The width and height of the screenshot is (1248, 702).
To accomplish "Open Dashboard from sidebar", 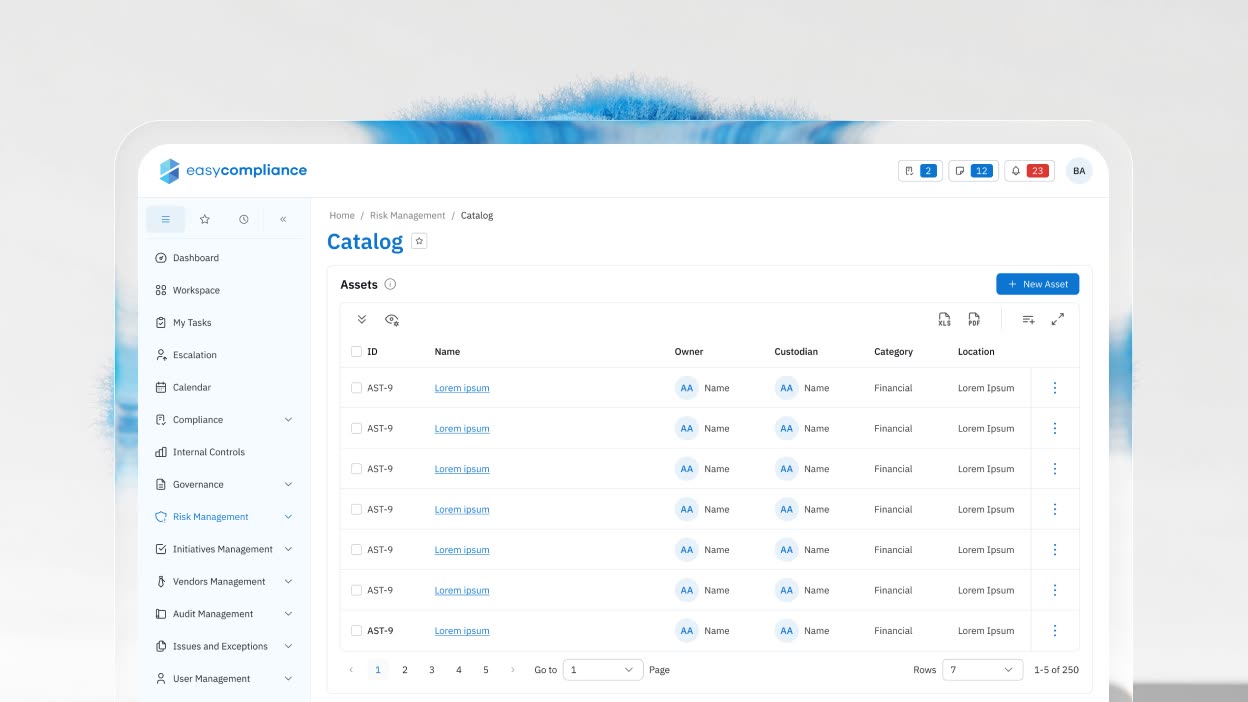I will coord(187,258).
